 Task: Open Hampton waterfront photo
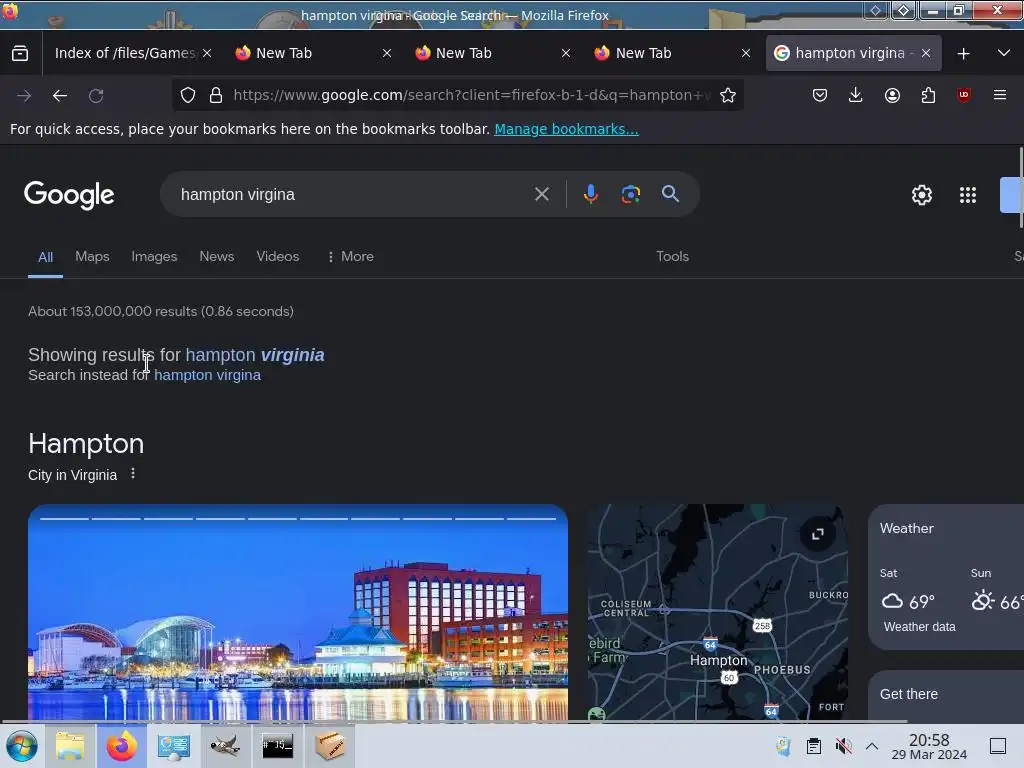(x=298, y=612)
